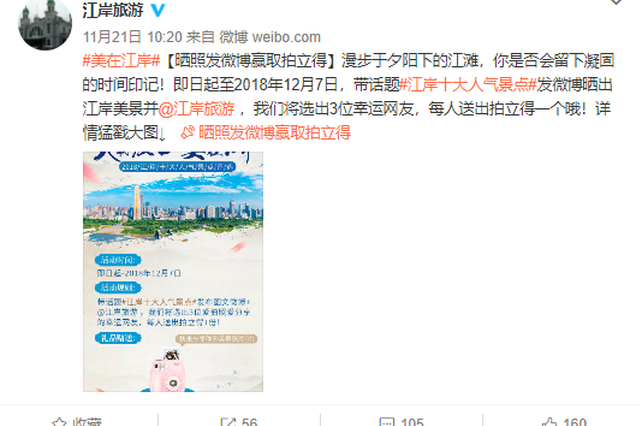Like the post with thumbs-up icon
The image size is (640, 426).
(549, 422)
